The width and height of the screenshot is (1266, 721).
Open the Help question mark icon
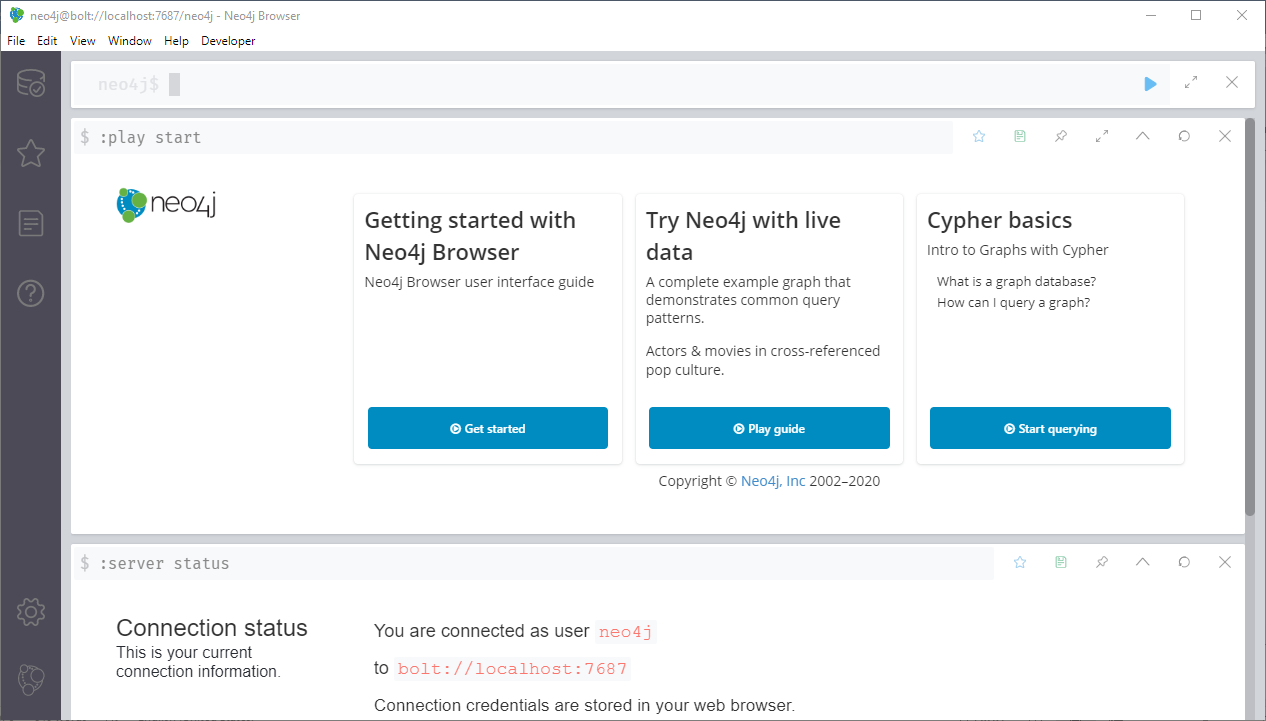coord(31,293)
